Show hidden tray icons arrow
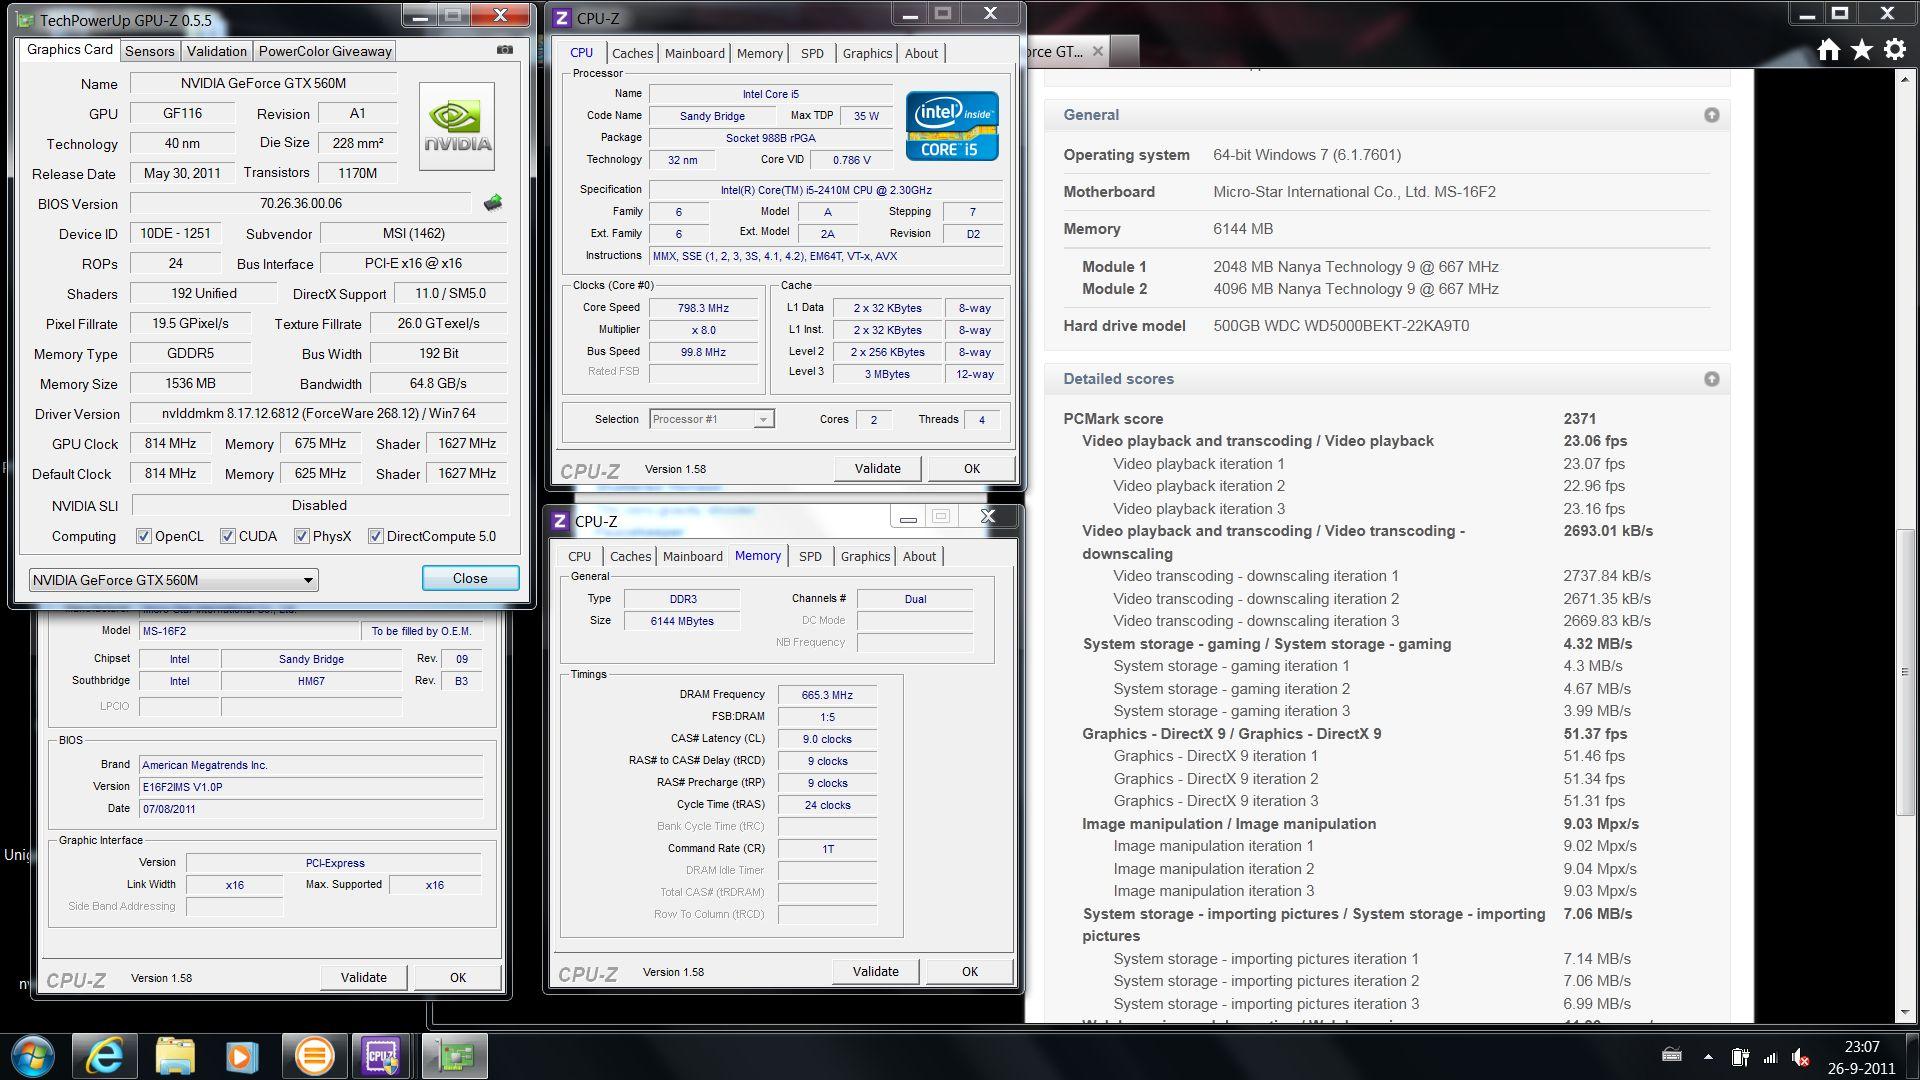Image resolution: width=1920 pixels, height=1080 pixels. [1708, 1057]
